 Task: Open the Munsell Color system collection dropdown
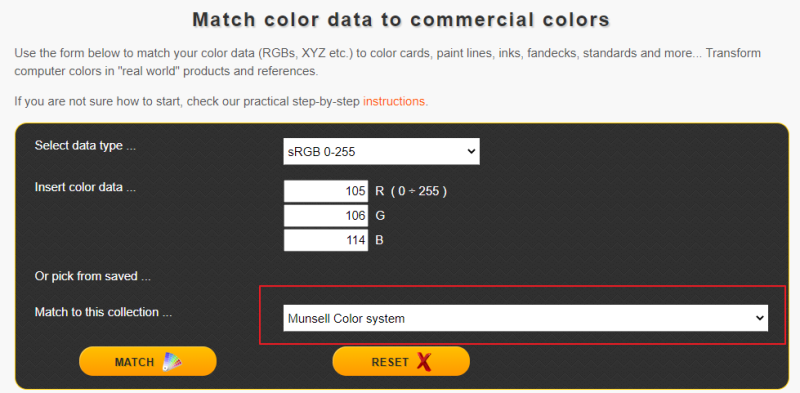tap(526, 318)
